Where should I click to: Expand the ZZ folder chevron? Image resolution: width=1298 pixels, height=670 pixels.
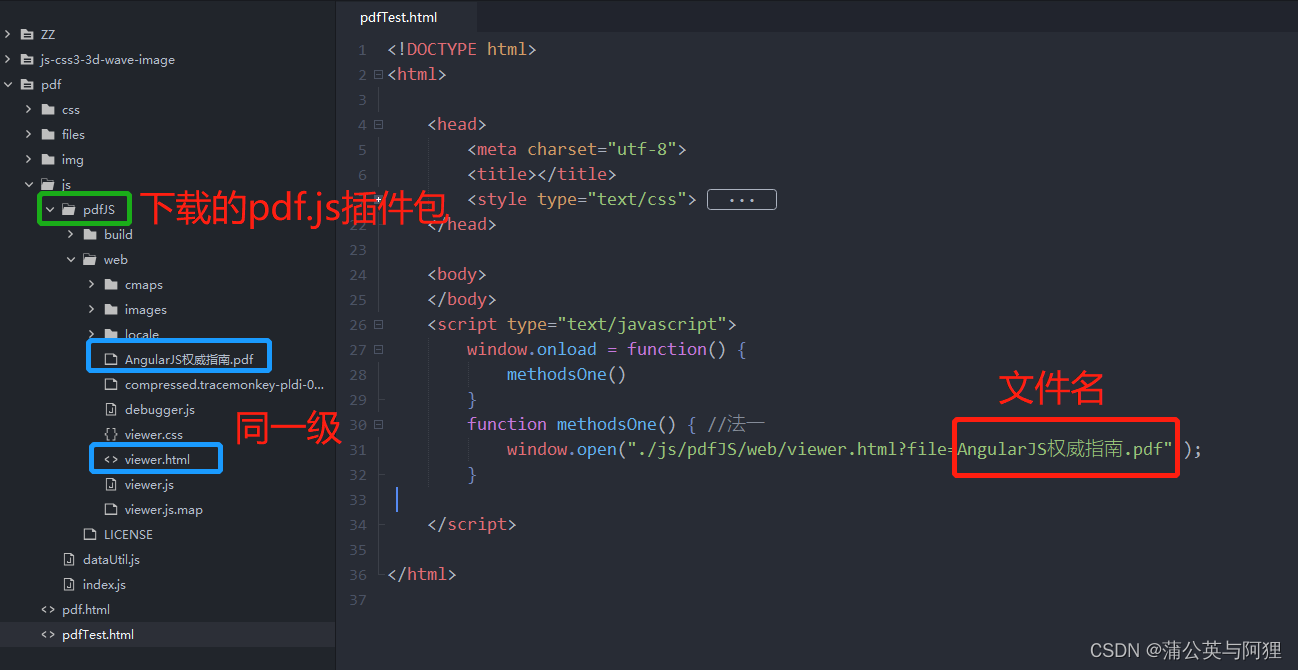[8, 34]
